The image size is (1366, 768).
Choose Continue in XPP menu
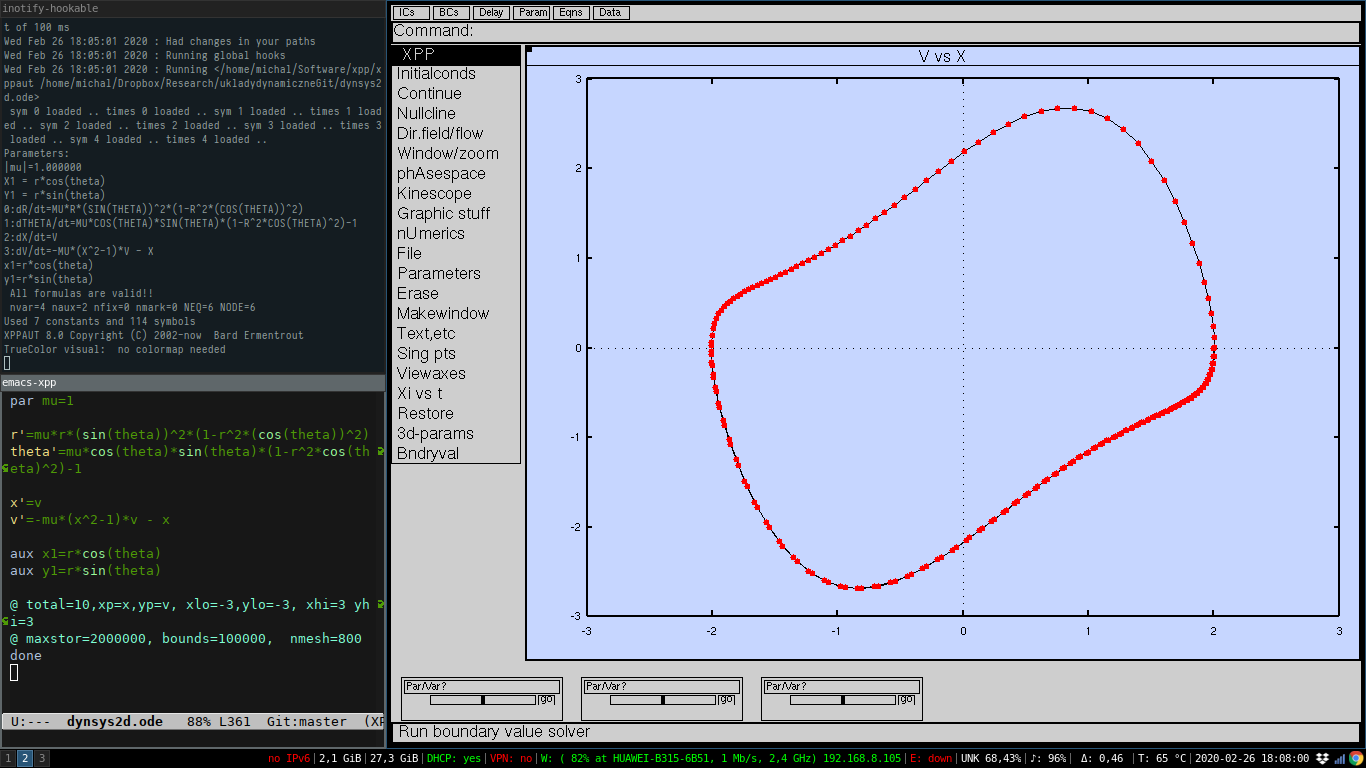pyautogui.click(x=456, y=94)
